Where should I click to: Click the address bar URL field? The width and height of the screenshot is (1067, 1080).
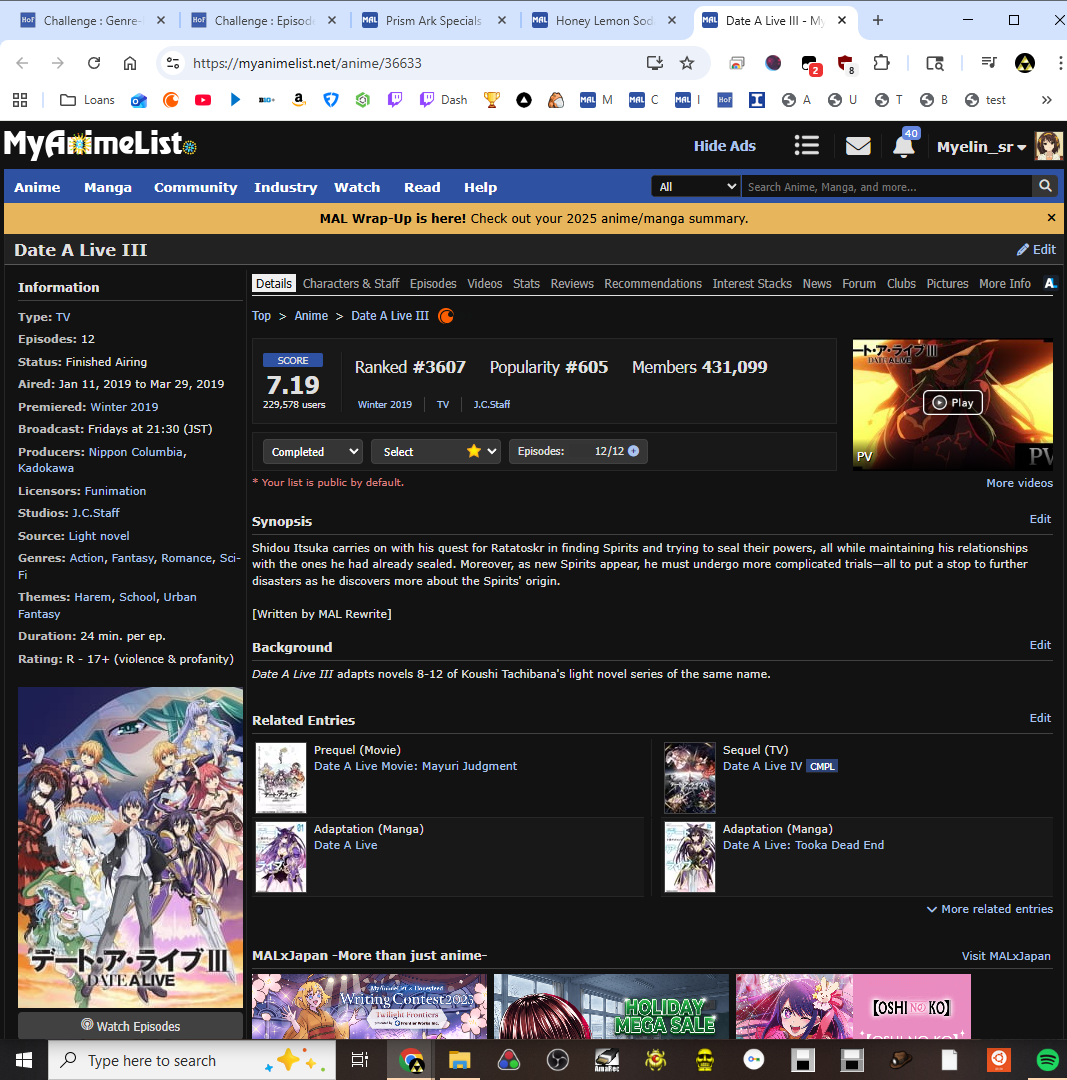(413, 63)
